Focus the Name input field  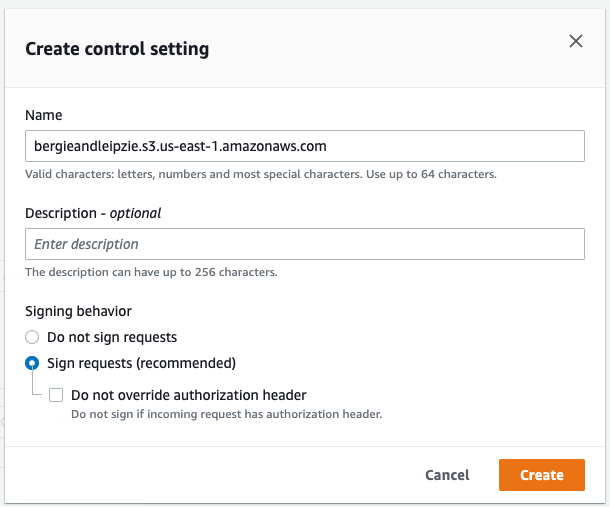point(304,146)
